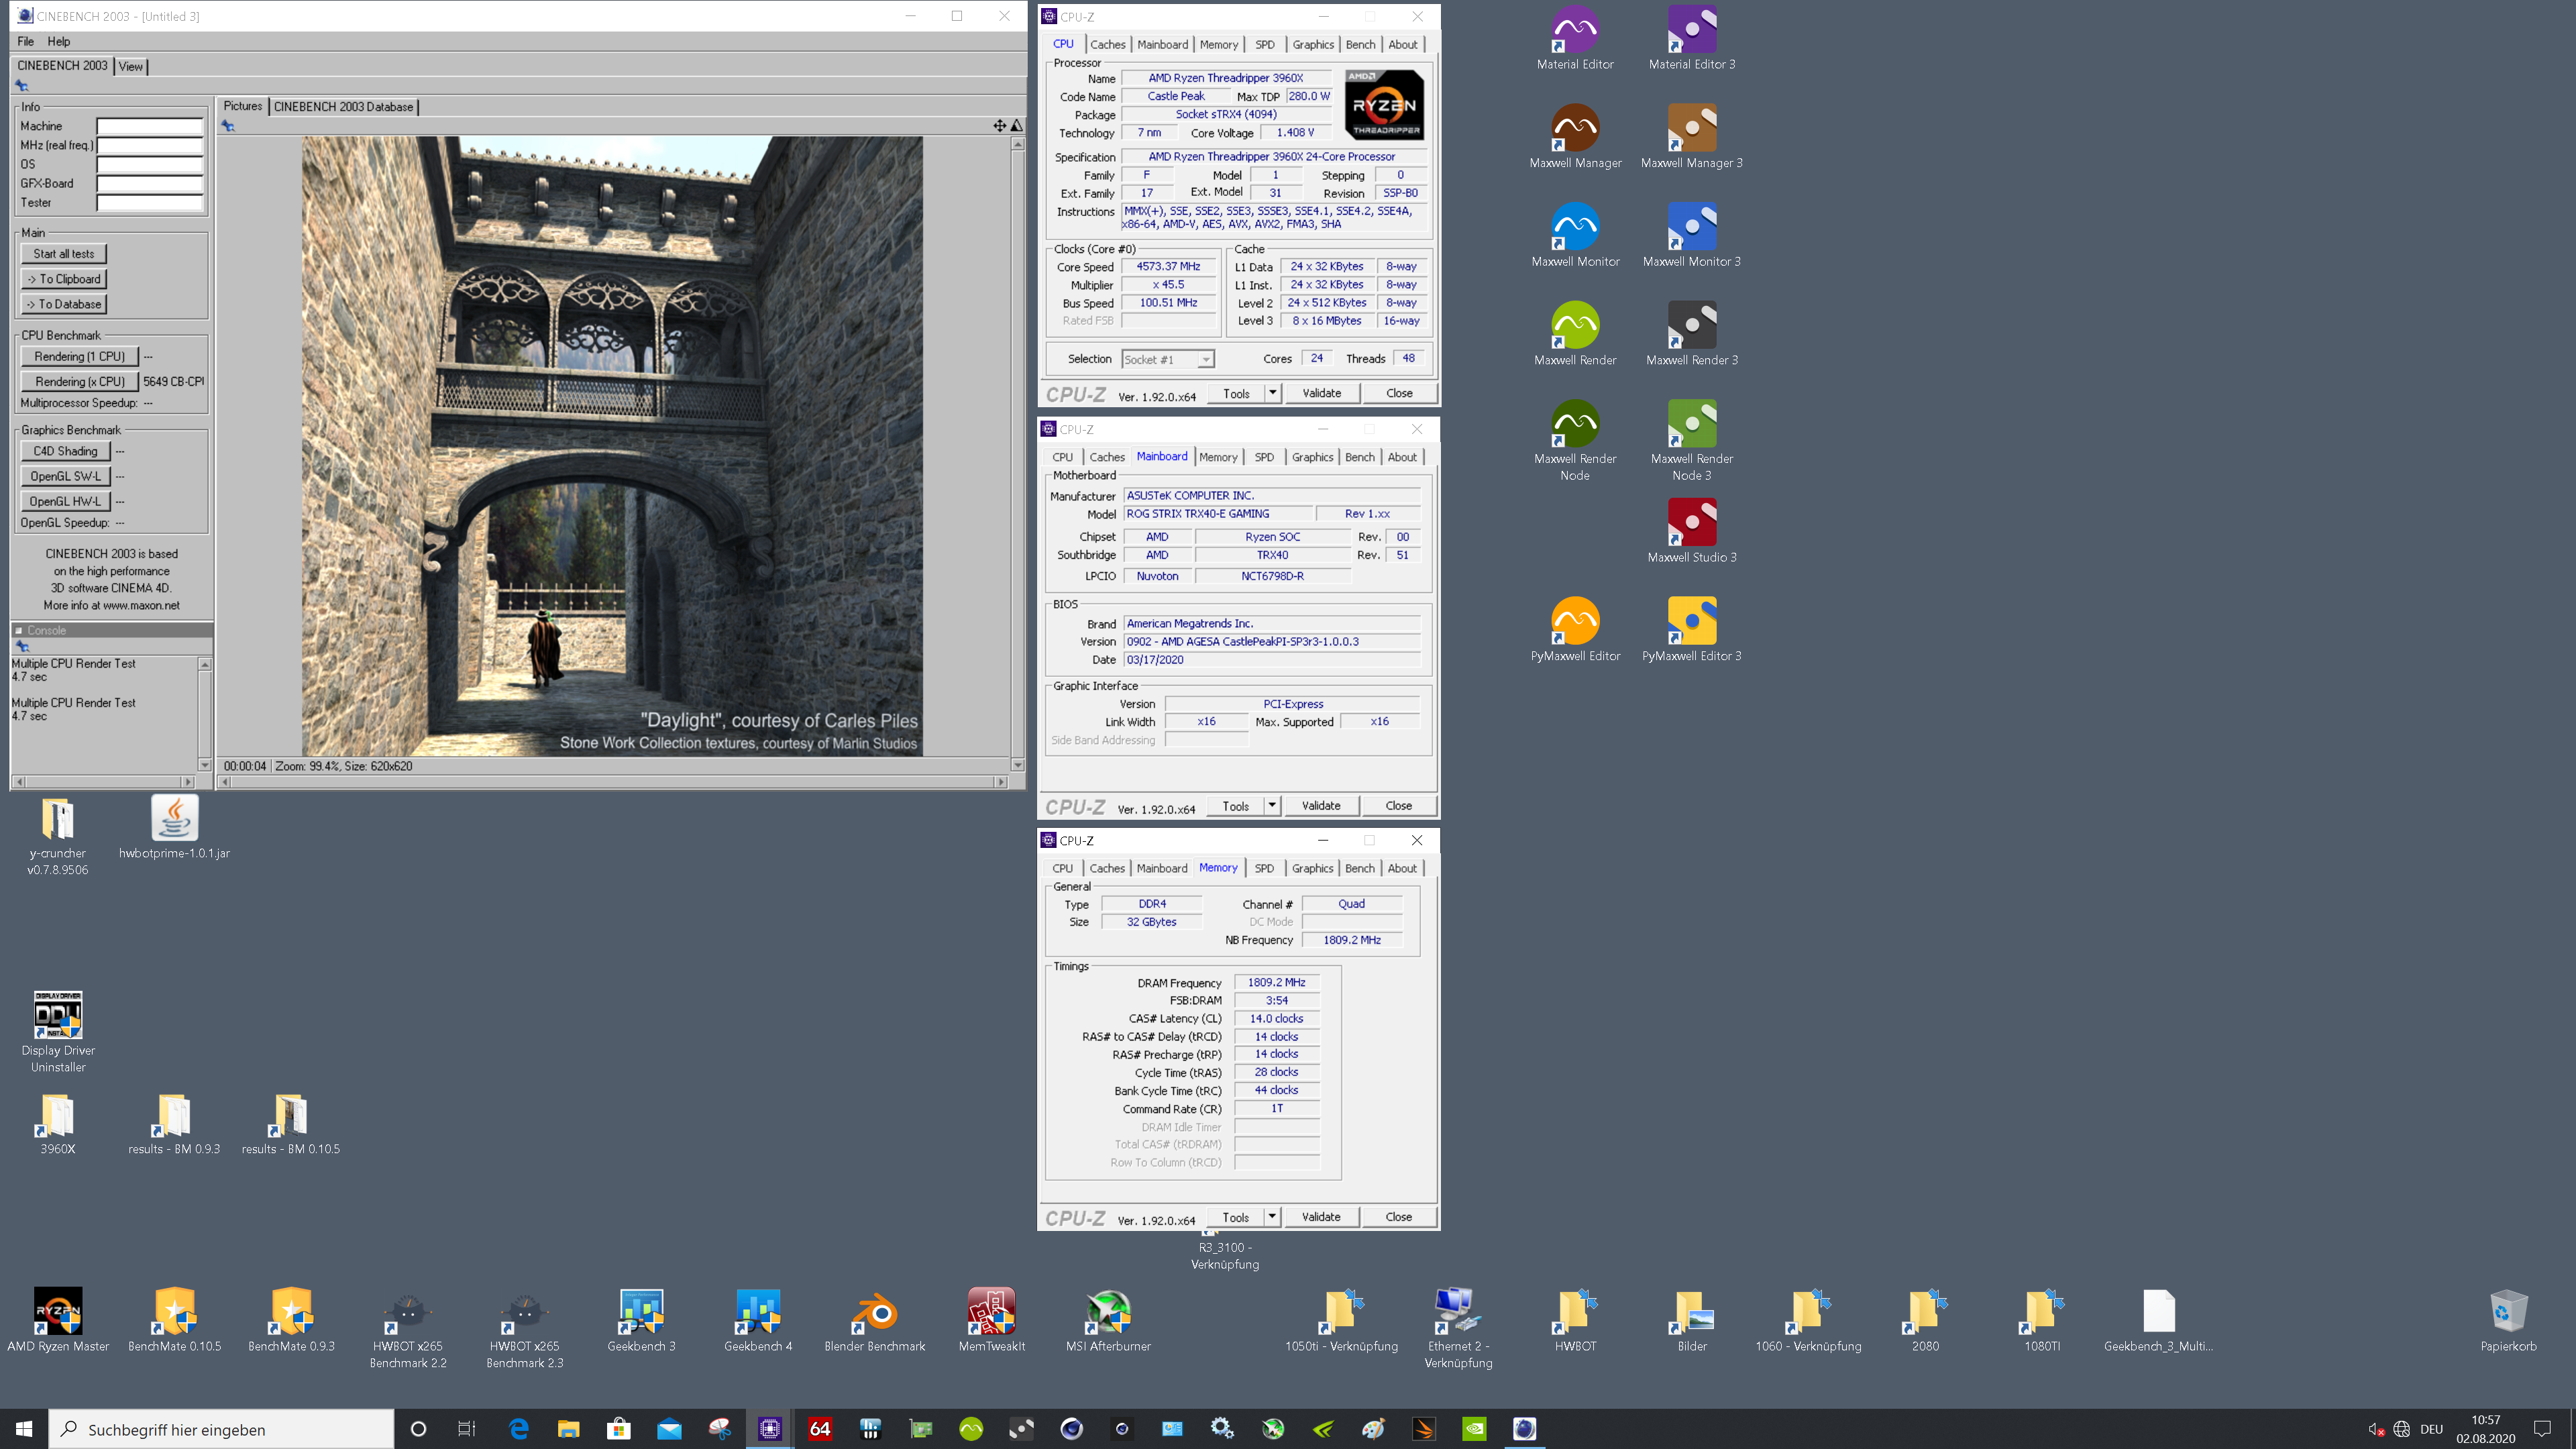Click the Start all tests button

coord(64,254)
